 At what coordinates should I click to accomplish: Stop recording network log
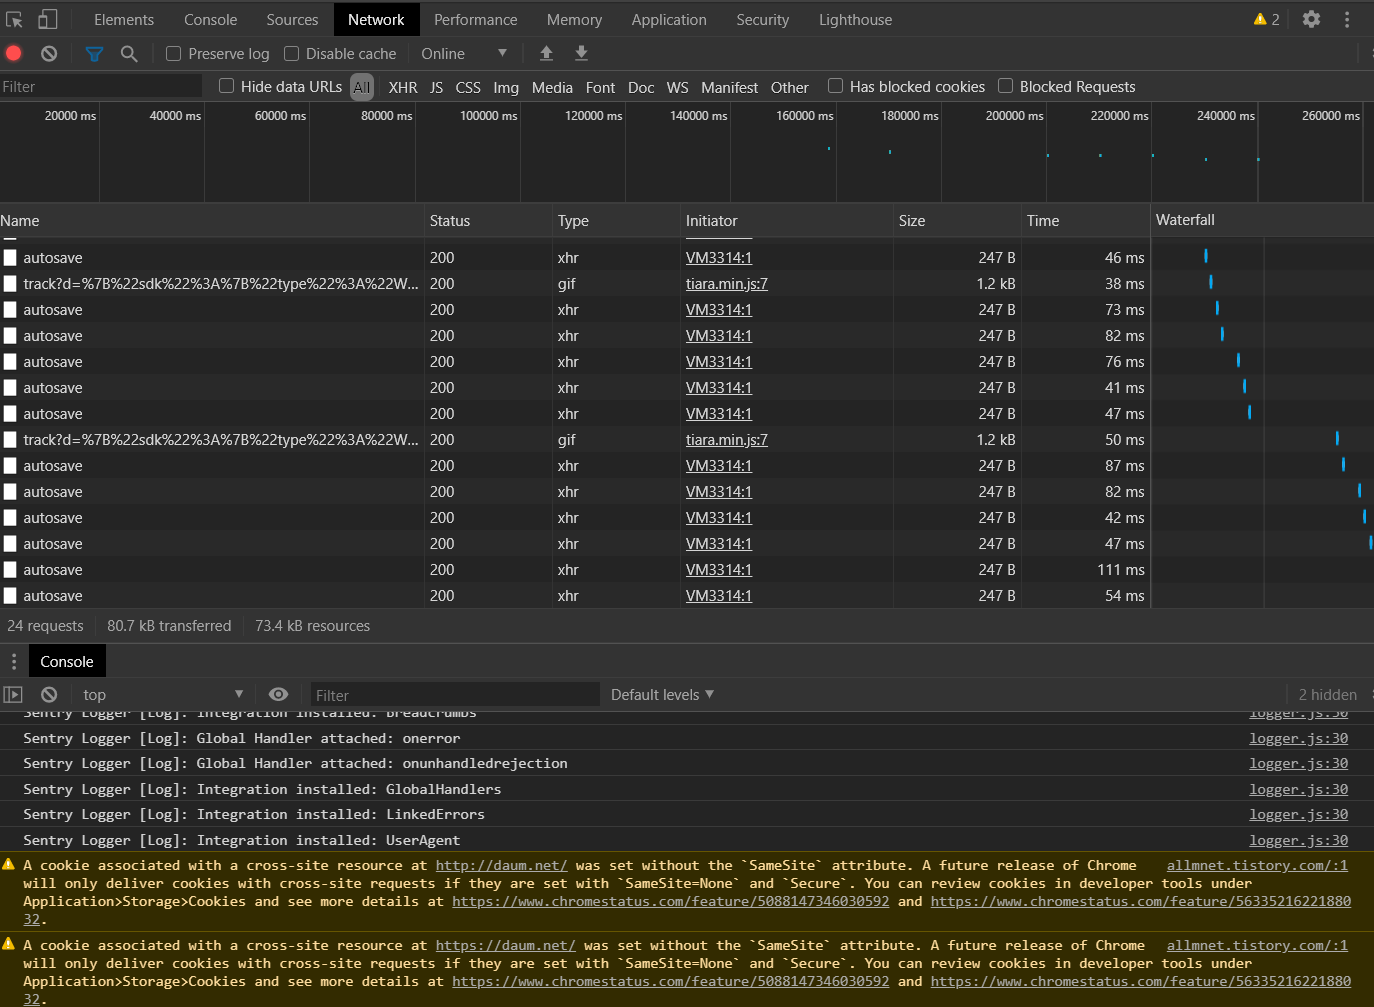[14, 53]
